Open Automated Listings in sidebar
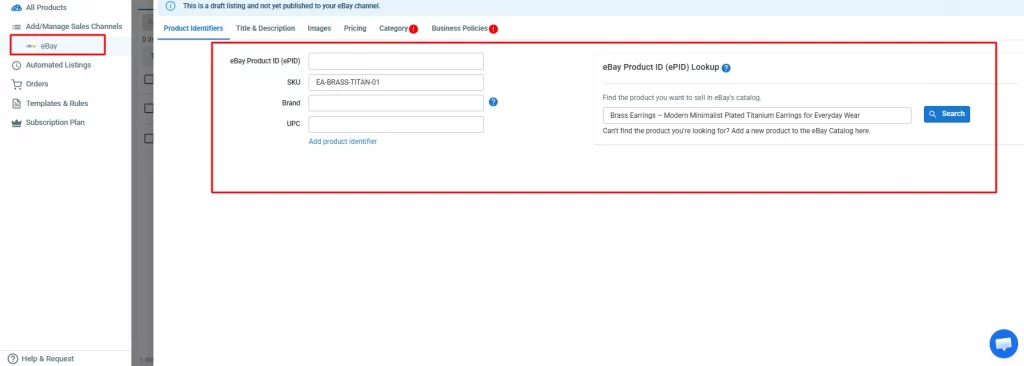 click(59, 65)
